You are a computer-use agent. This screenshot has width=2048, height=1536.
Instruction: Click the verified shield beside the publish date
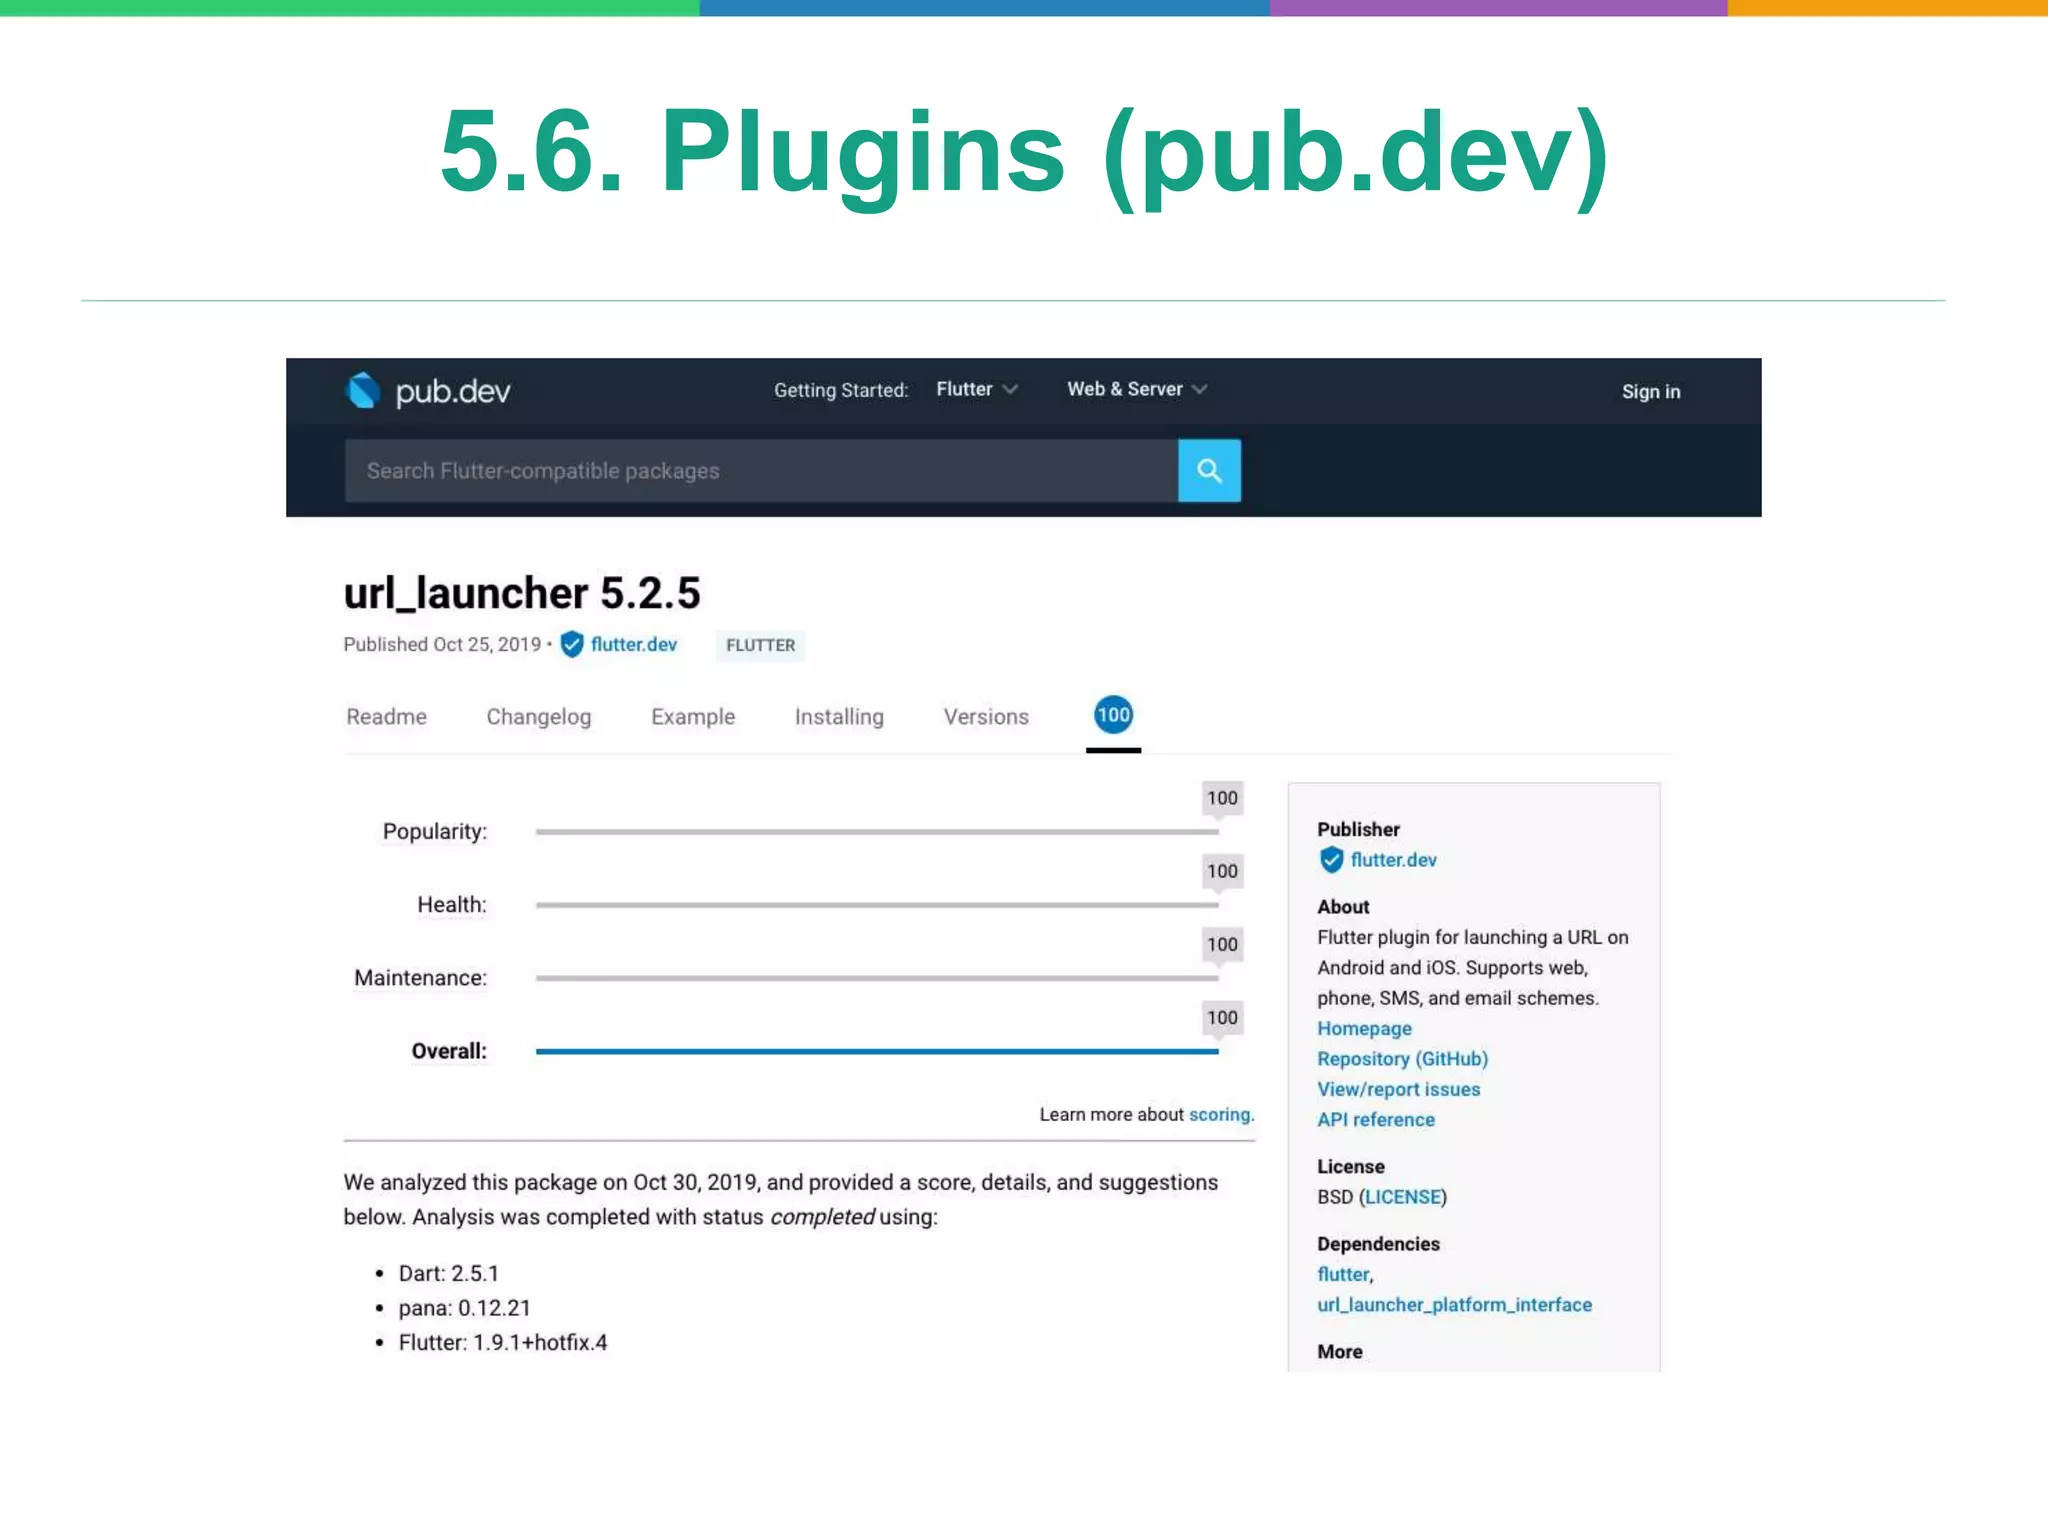click(572, 645)
